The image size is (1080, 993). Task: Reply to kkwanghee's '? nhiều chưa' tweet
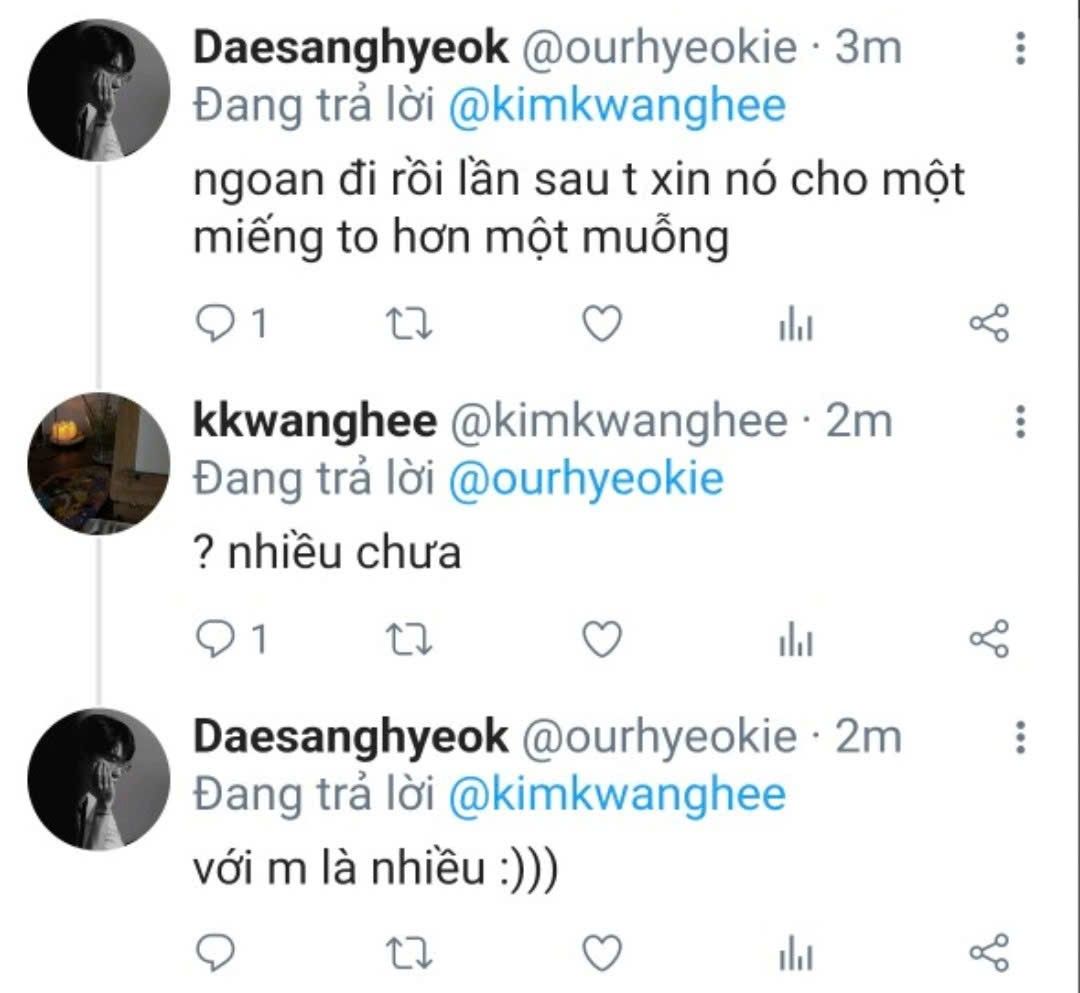tap(212, 638)
